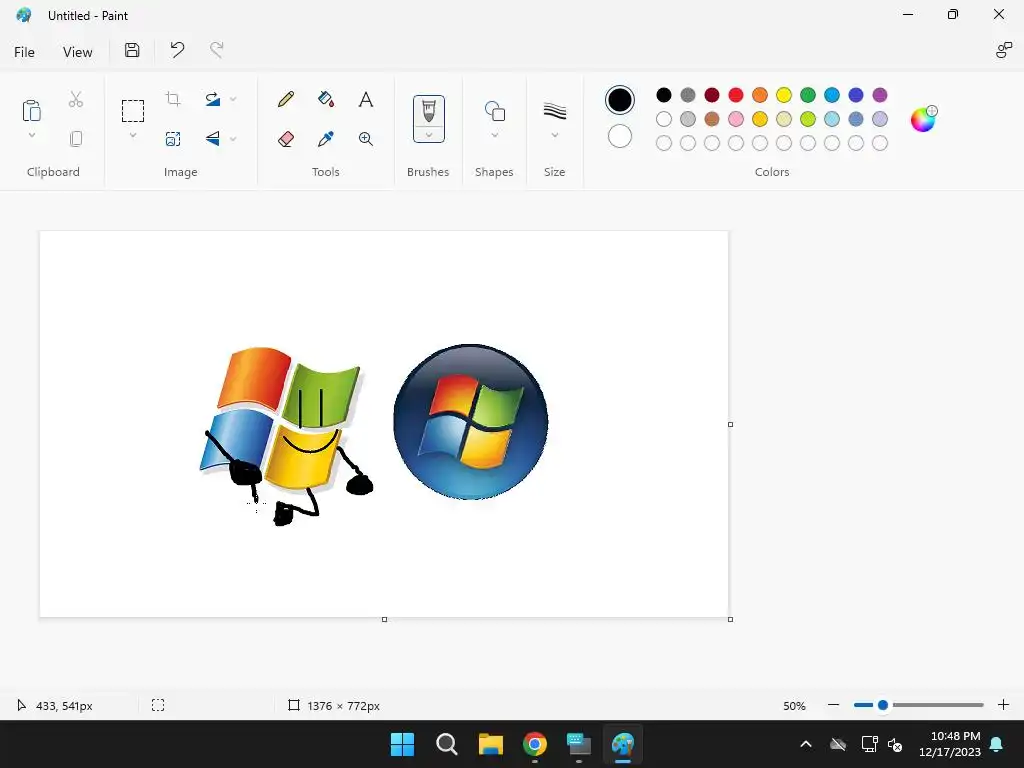
Task: Pick the orange color swatch
Action: click(760, 95)
